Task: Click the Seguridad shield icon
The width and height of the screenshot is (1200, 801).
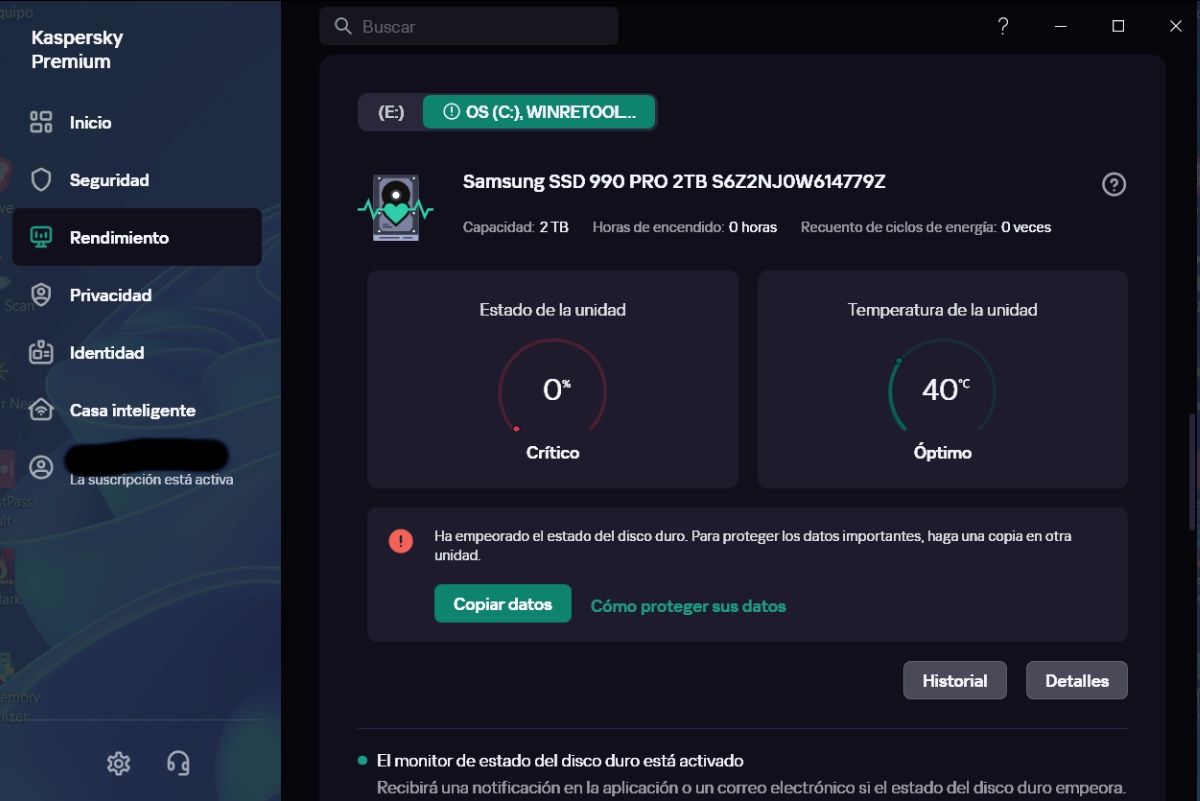Action: (41, 180)
